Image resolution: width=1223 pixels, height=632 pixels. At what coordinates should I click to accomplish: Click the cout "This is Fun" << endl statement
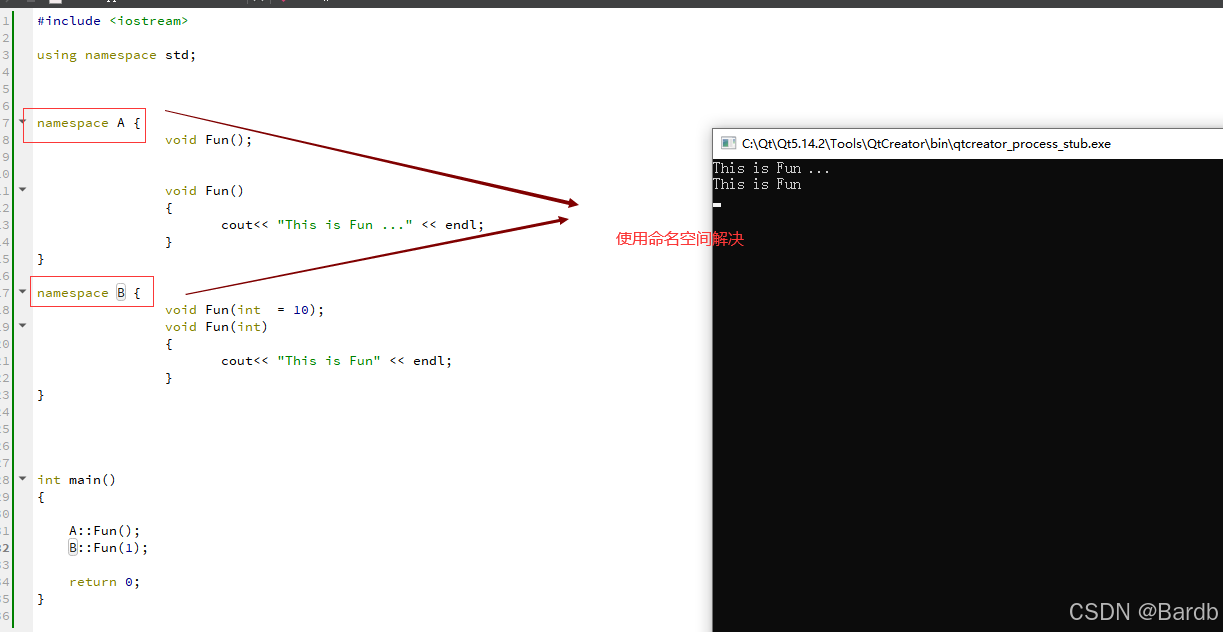coord(336,361)
